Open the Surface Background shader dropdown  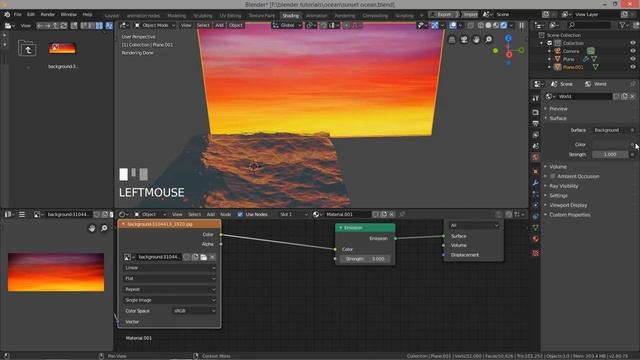click(x=611, y=130)
